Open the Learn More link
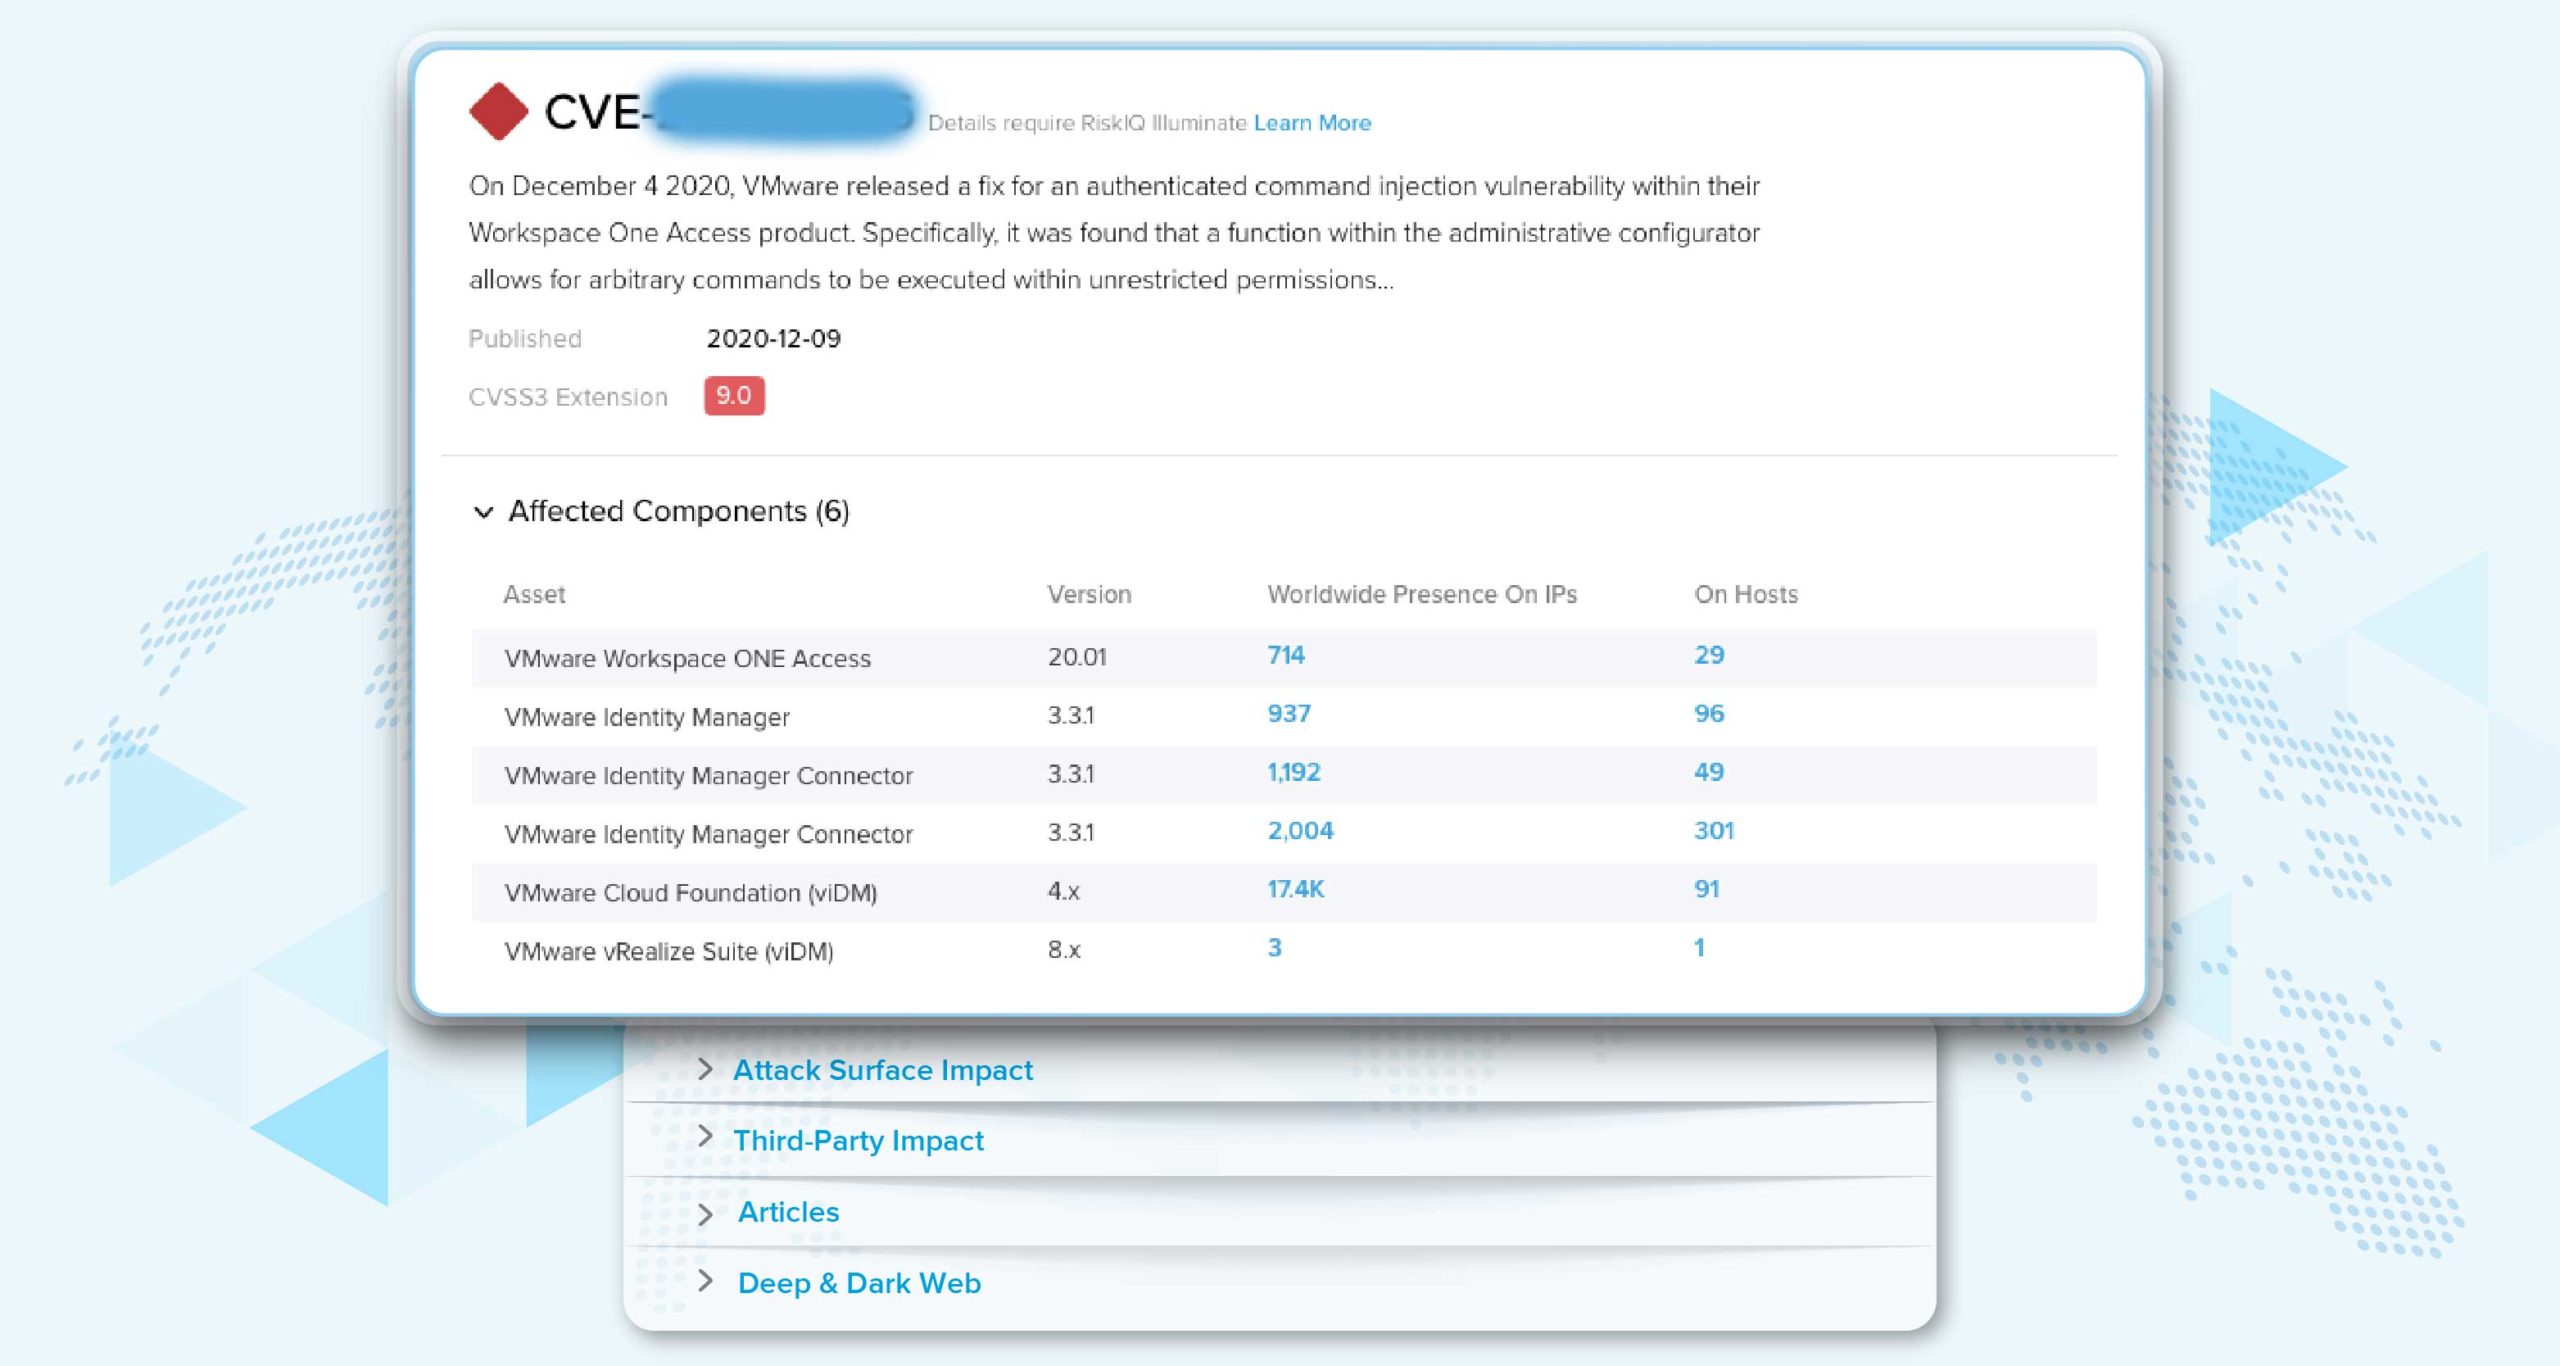Image resolution: width=2560 pixels, height=1366 pixels. click(x=1312, y=123)
